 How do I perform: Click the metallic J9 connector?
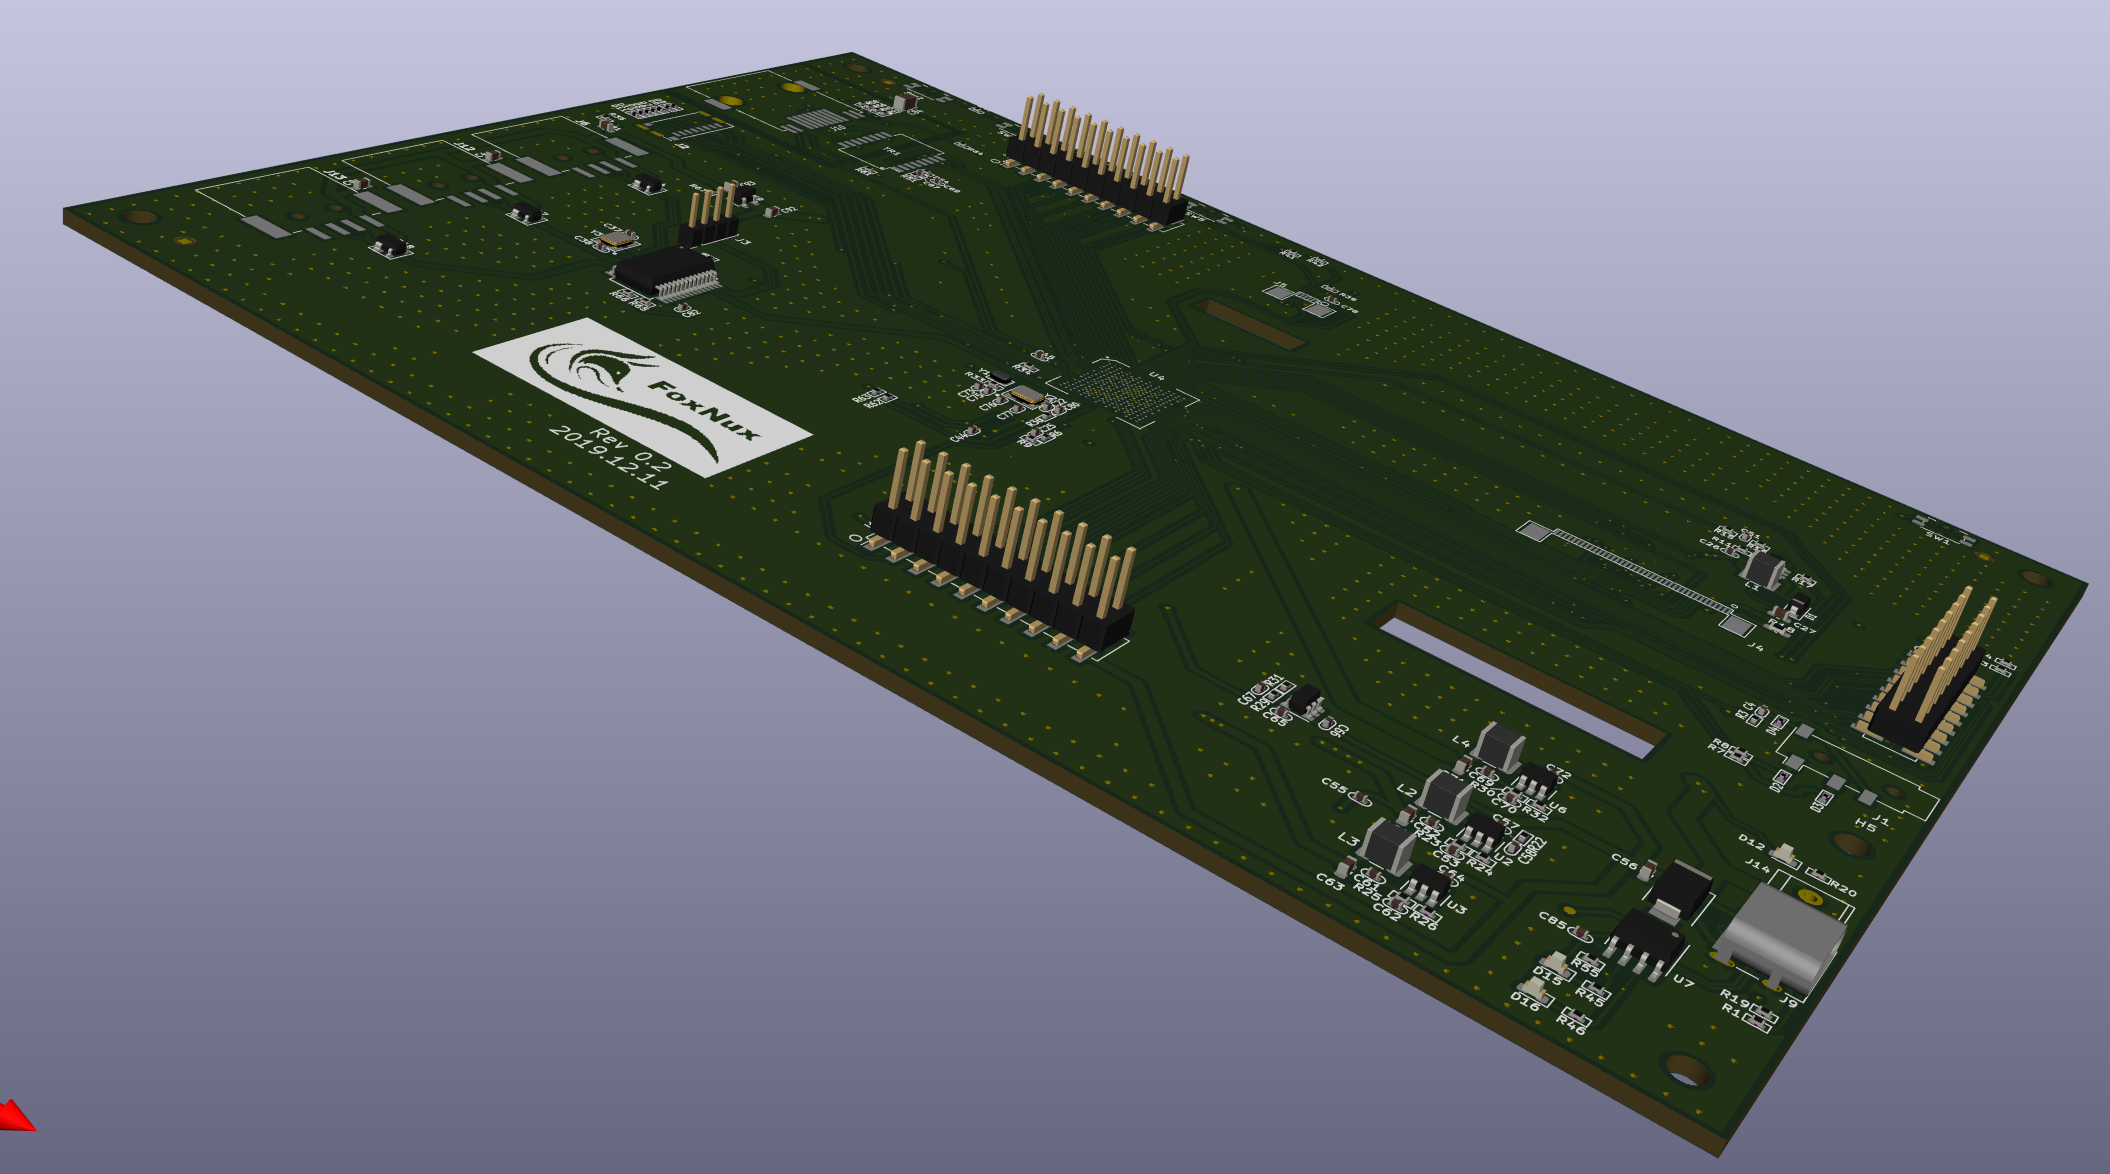click(x=1782, y=935)
